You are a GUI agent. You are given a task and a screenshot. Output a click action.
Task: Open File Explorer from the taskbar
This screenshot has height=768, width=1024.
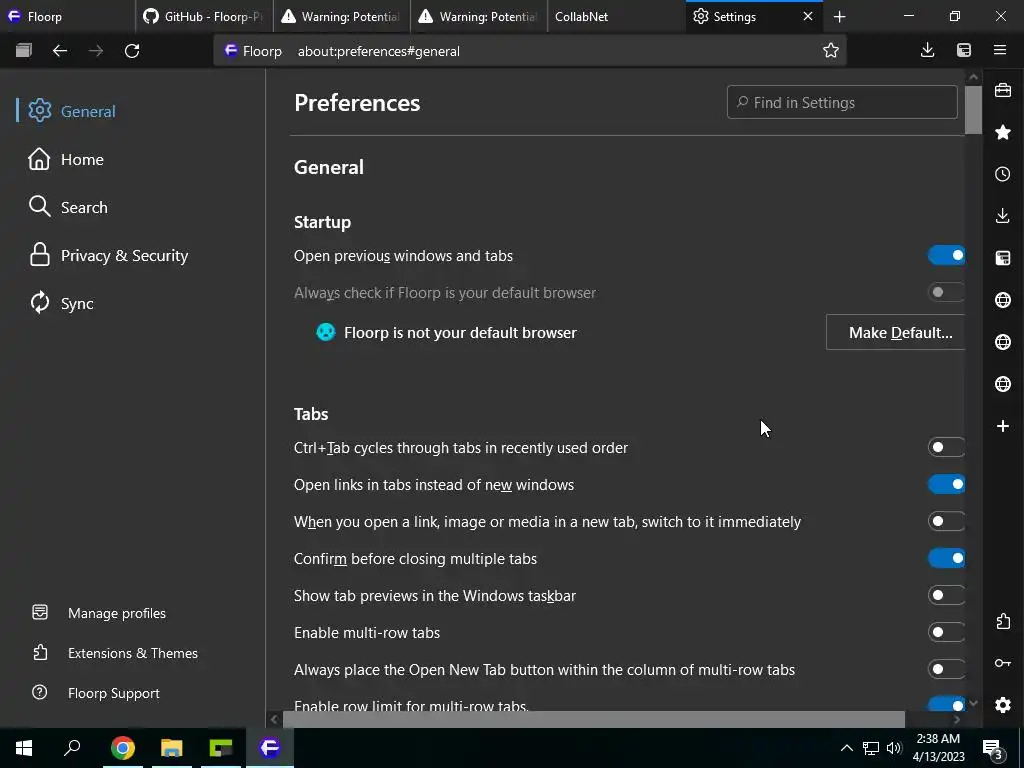pos(171,748)
